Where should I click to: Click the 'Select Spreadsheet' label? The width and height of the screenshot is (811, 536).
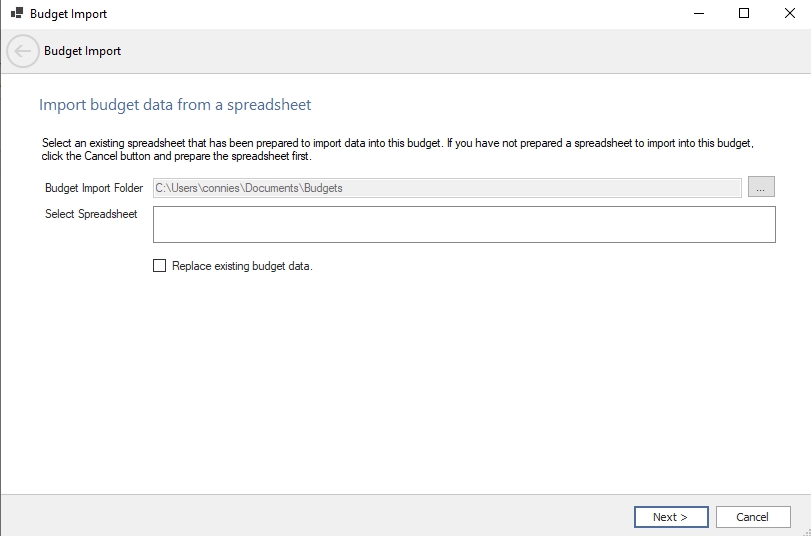pyautogui.click(x=91, y=214)
